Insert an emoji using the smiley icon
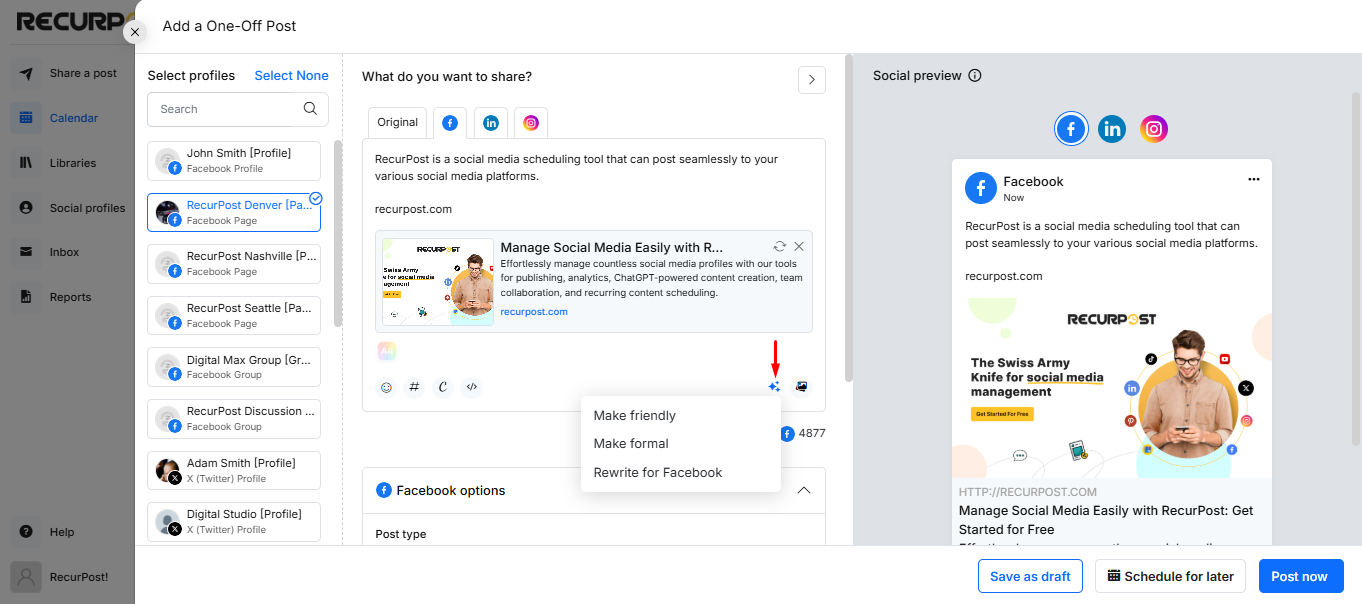 pyautogui.click(x=386, y=387)
